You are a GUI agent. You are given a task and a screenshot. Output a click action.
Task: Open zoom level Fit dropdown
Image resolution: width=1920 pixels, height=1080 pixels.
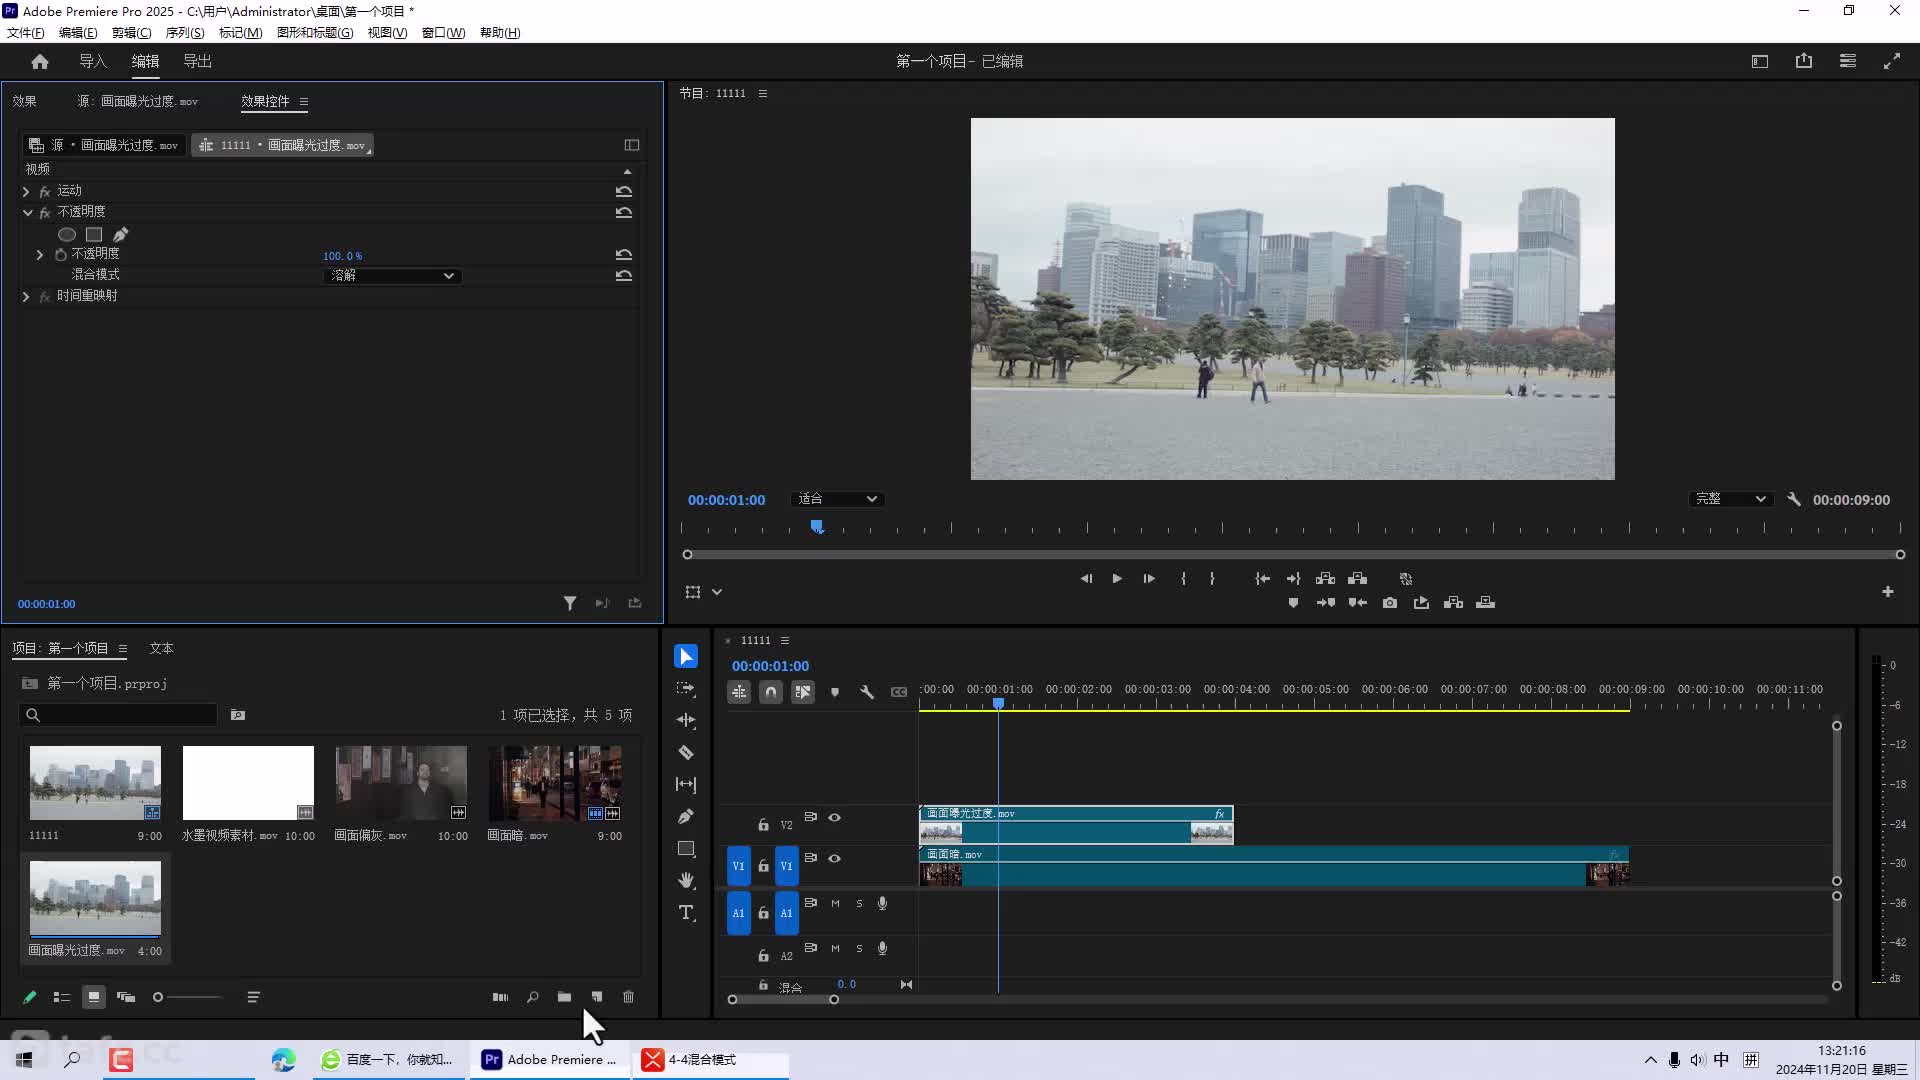[836, 499]
